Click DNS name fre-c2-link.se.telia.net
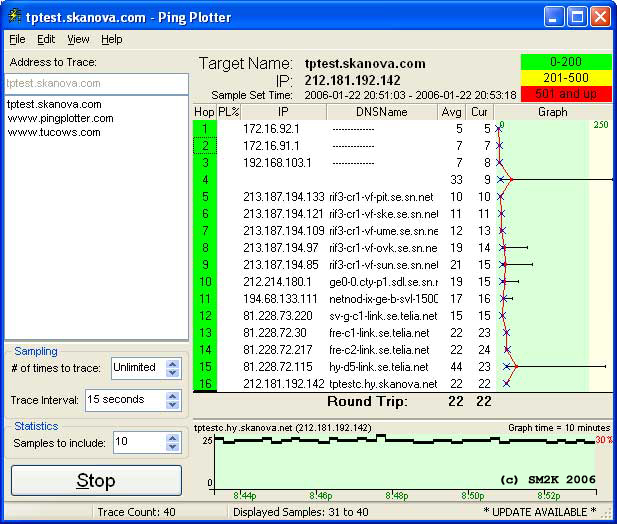The image size is (617, 524). (379, 350)
